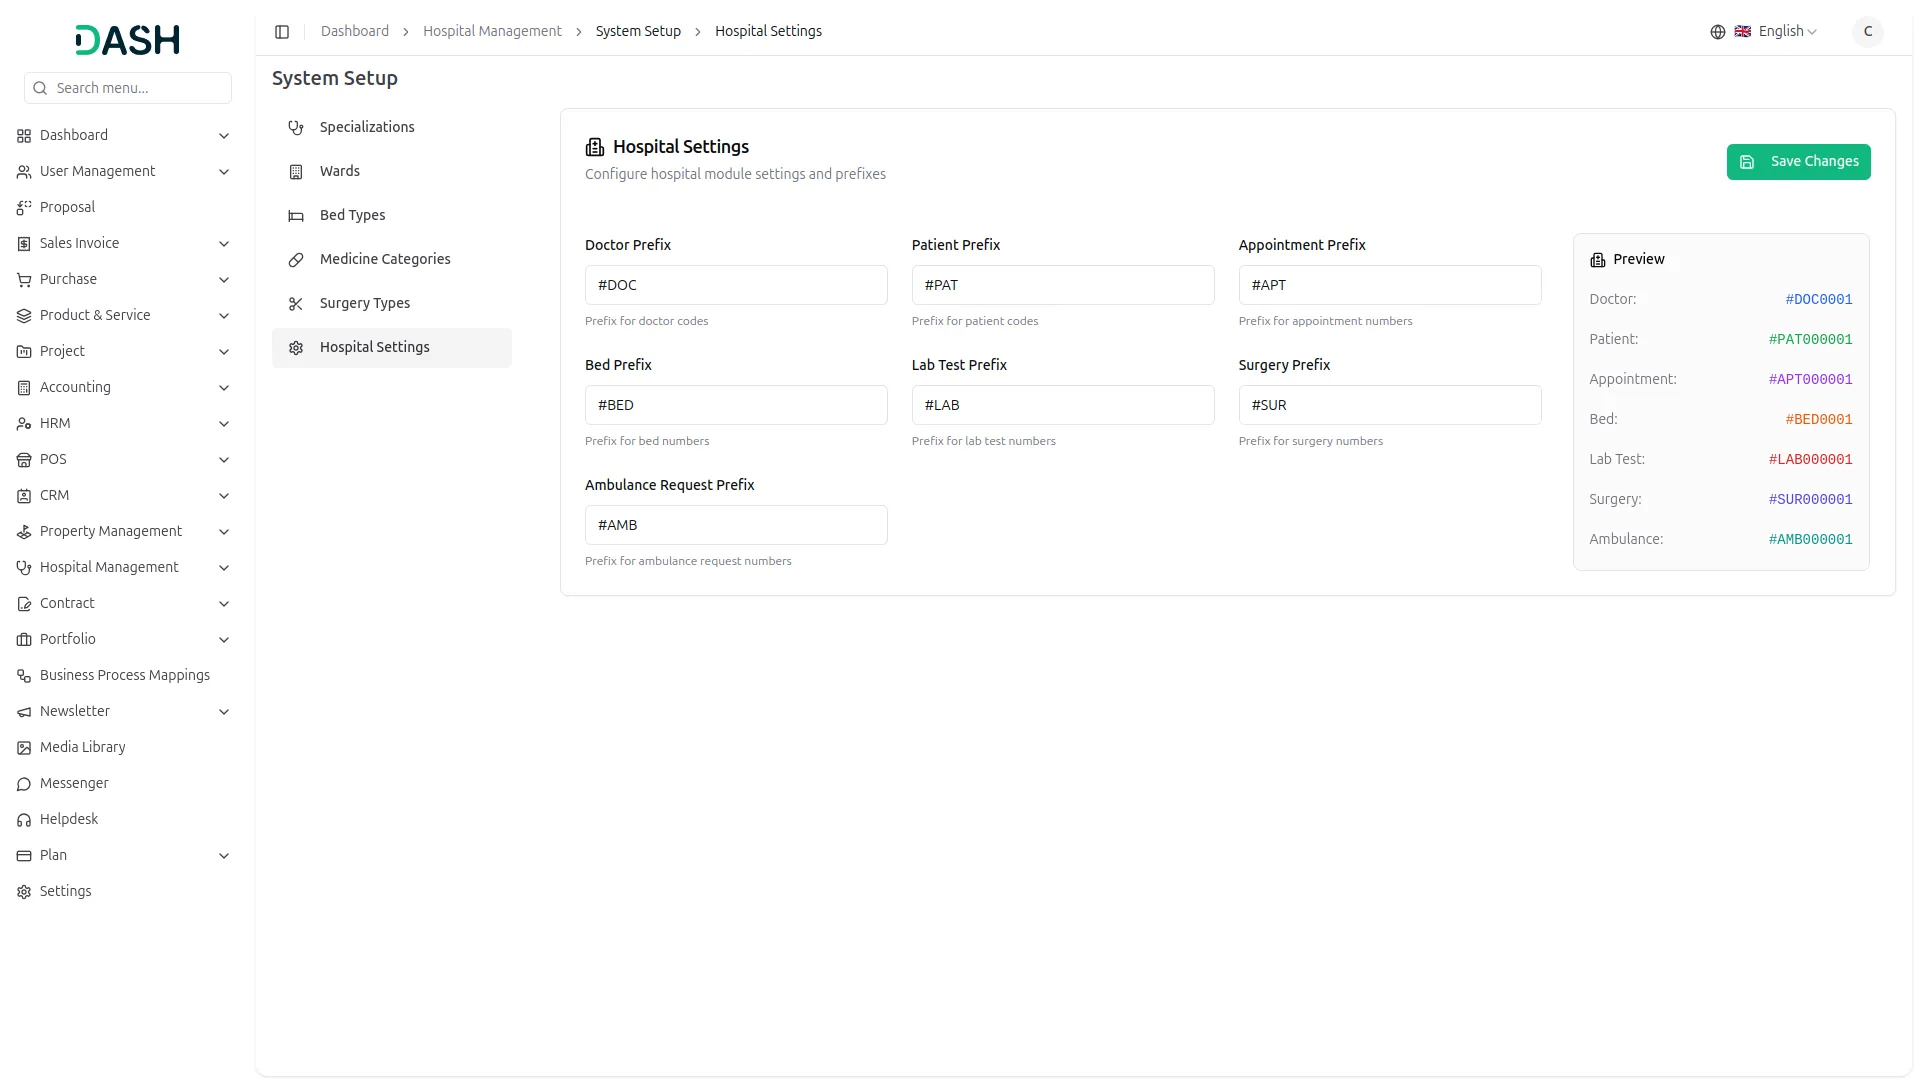Select Hospital Settings in setup list

pos(374,347)
